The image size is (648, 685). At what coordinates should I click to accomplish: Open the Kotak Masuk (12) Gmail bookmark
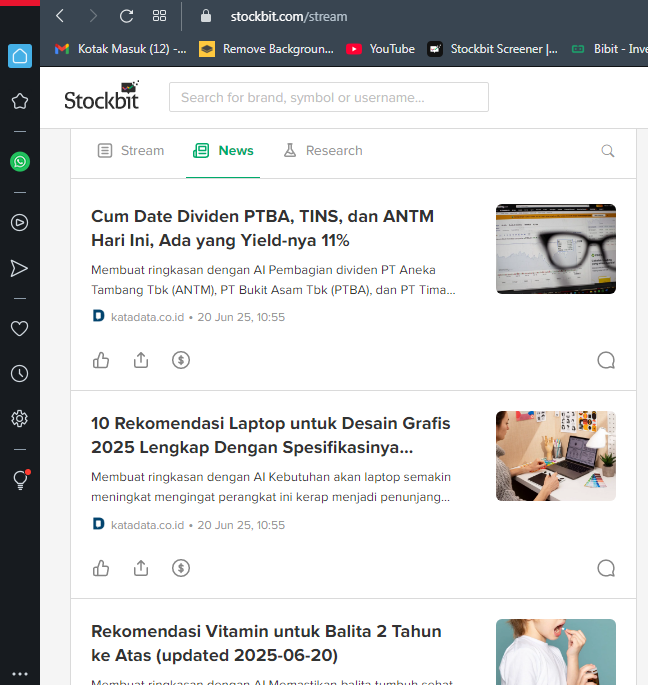pyautogui.click(x=121, y=49)
